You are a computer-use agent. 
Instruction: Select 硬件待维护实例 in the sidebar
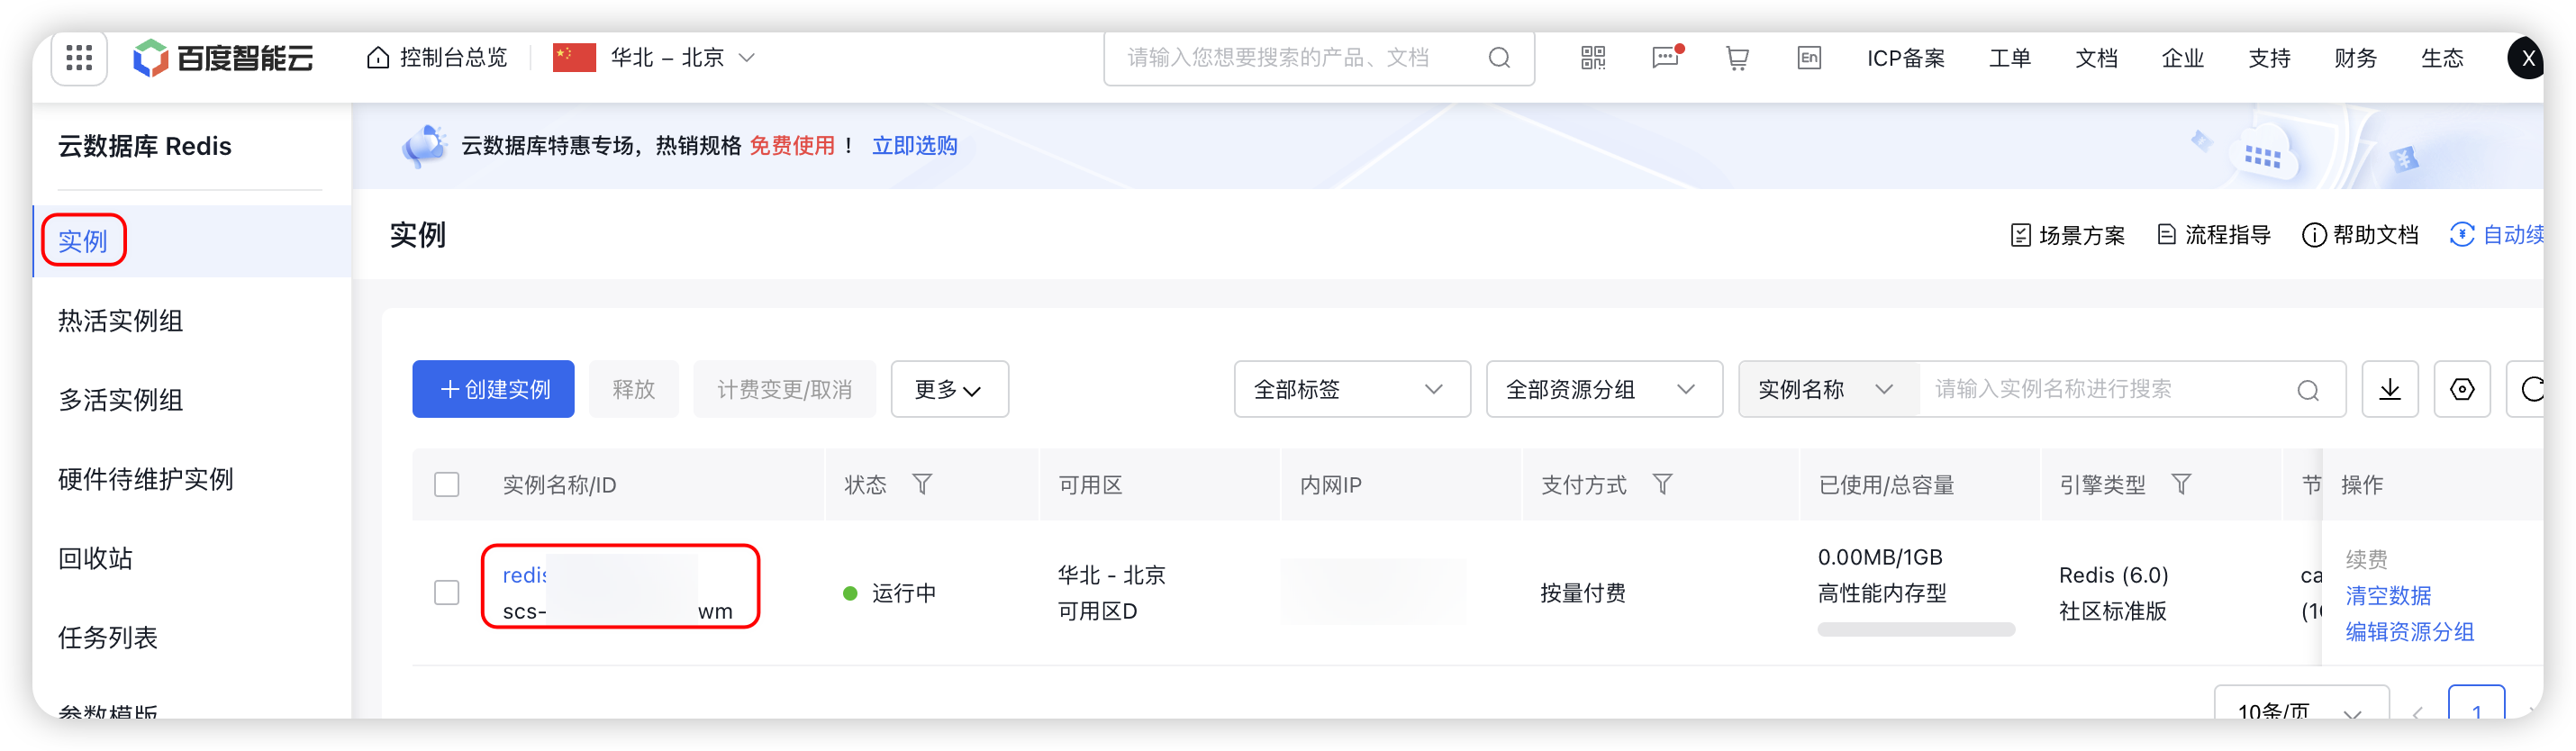[145, 479]
